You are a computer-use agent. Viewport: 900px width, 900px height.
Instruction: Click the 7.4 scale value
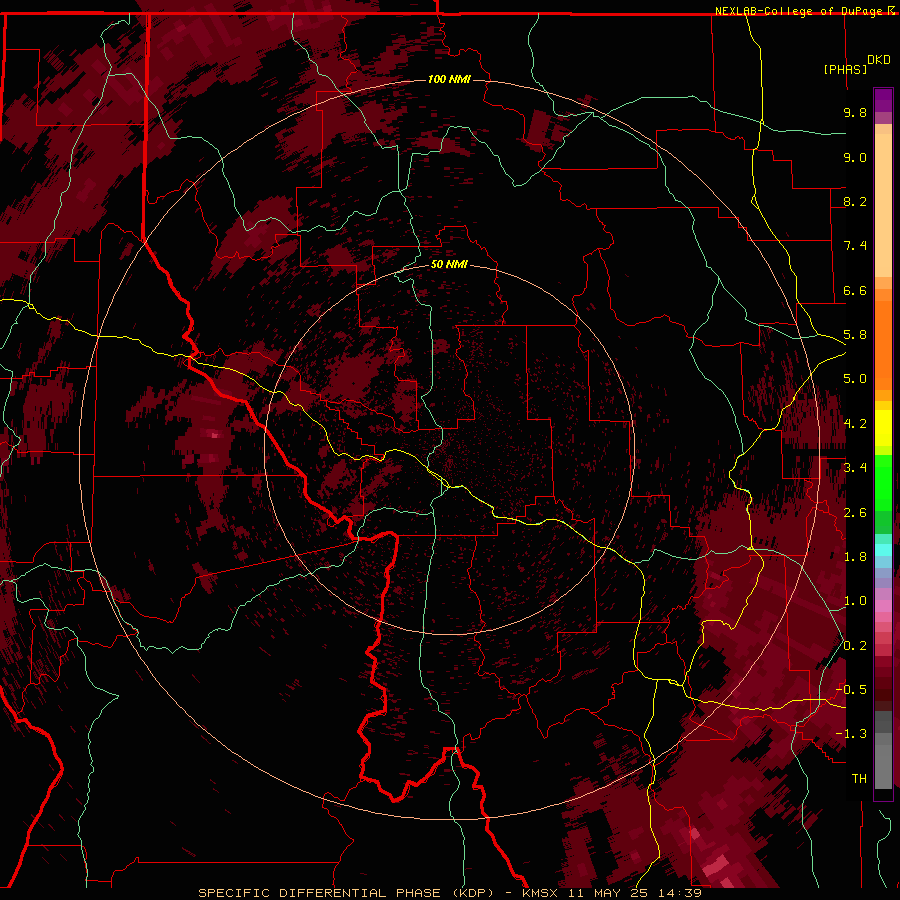(855, 246)
